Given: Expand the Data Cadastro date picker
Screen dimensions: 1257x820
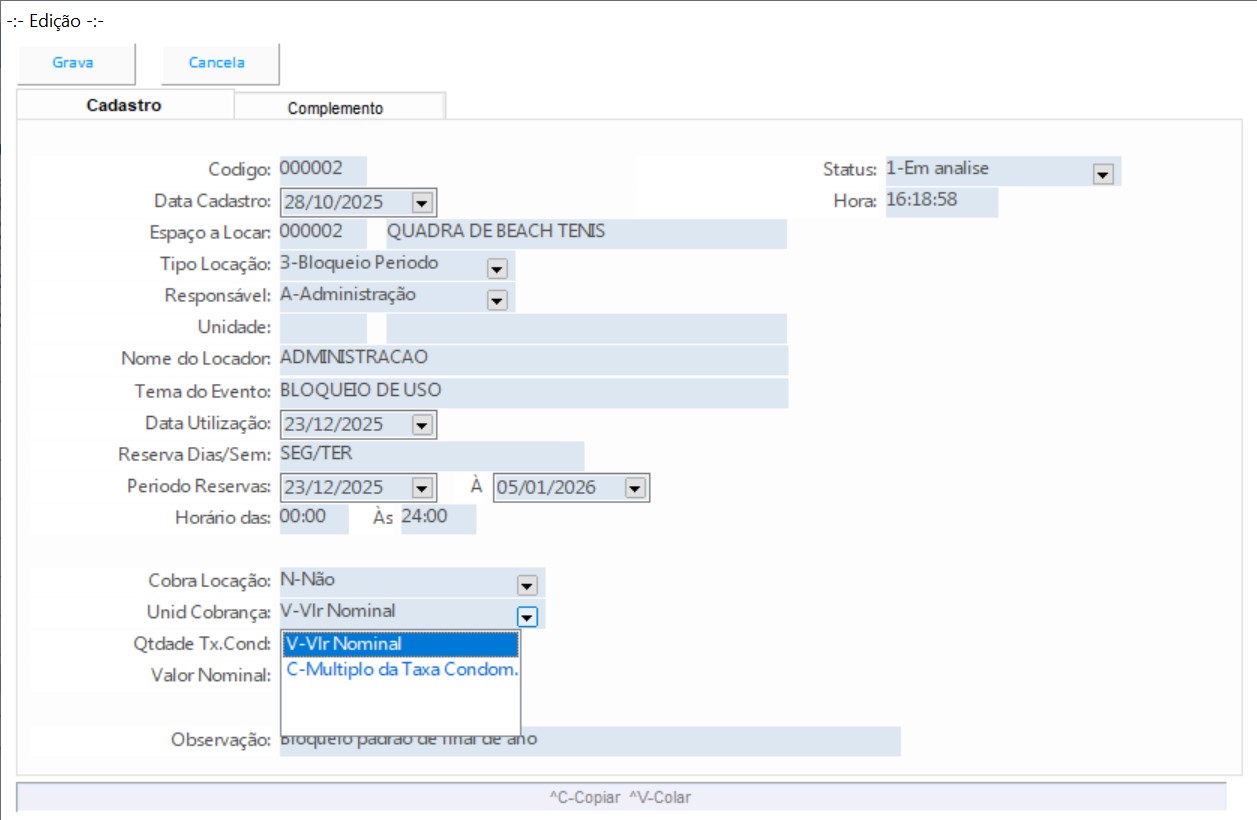Looking at the screenshot, I should [x=422, y=203].
